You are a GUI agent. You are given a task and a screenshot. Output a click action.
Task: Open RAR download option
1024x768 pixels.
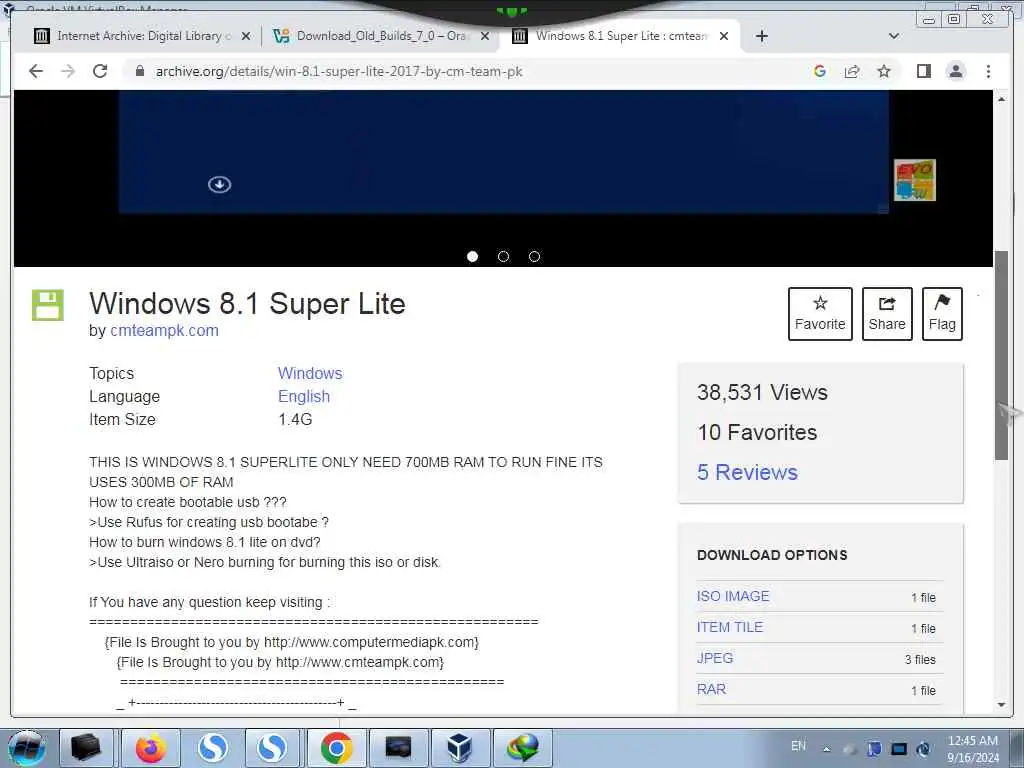[x=711, y=689]
